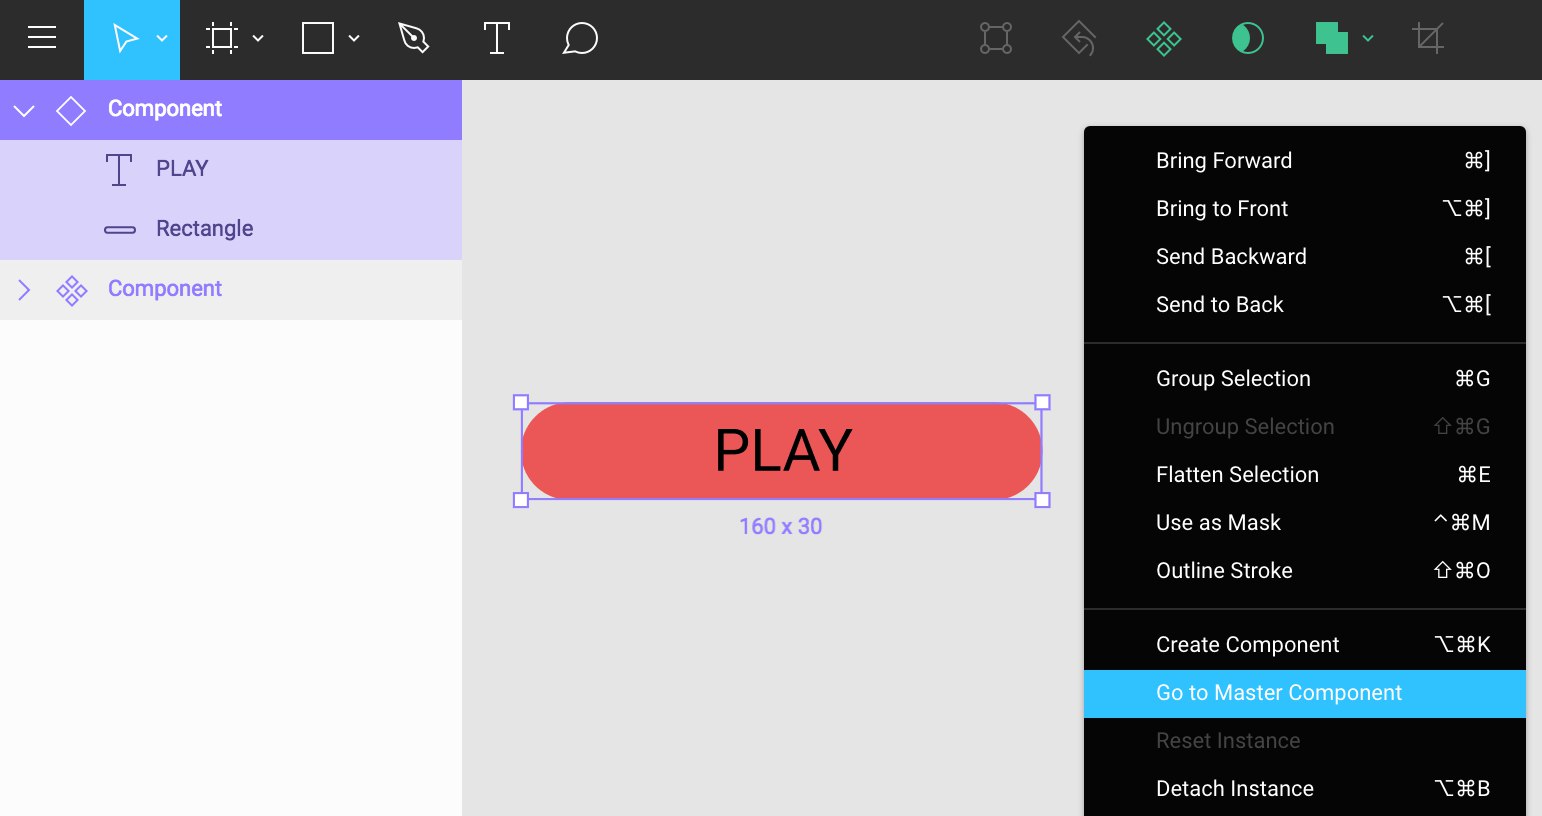1542x816 pixels.
Task: Choose Flatten Selection menu item
Action: click(x=1305, y=474)
